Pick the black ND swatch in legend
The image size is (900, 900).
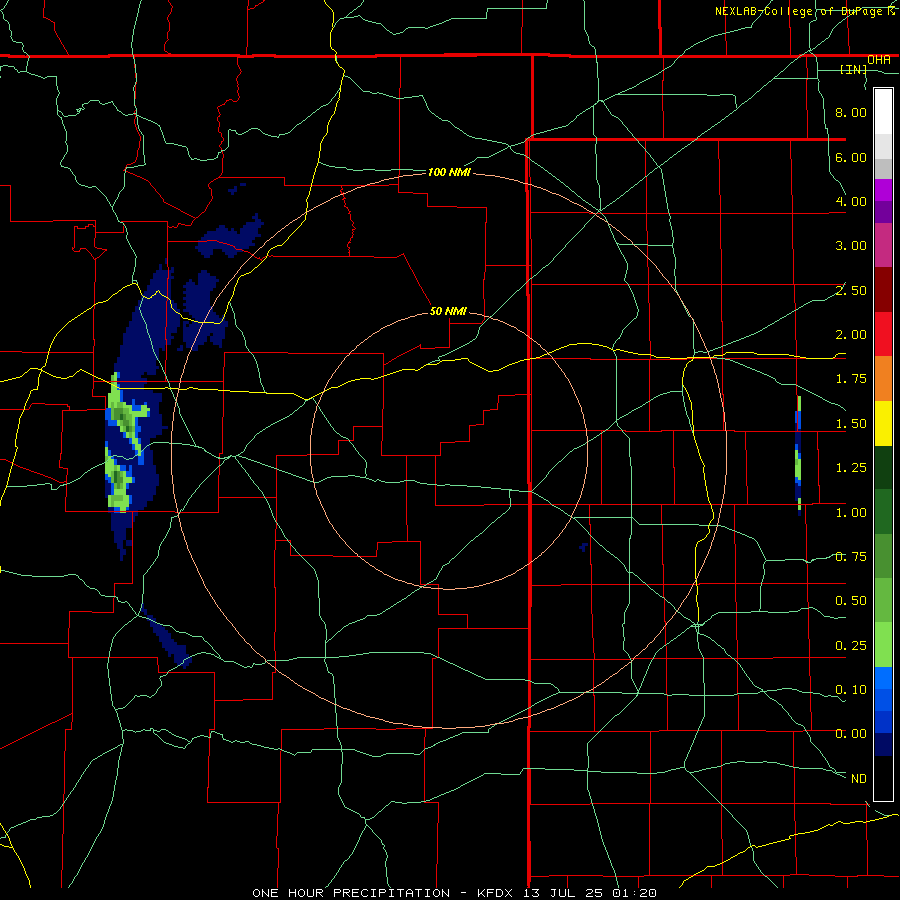point(883,778)
